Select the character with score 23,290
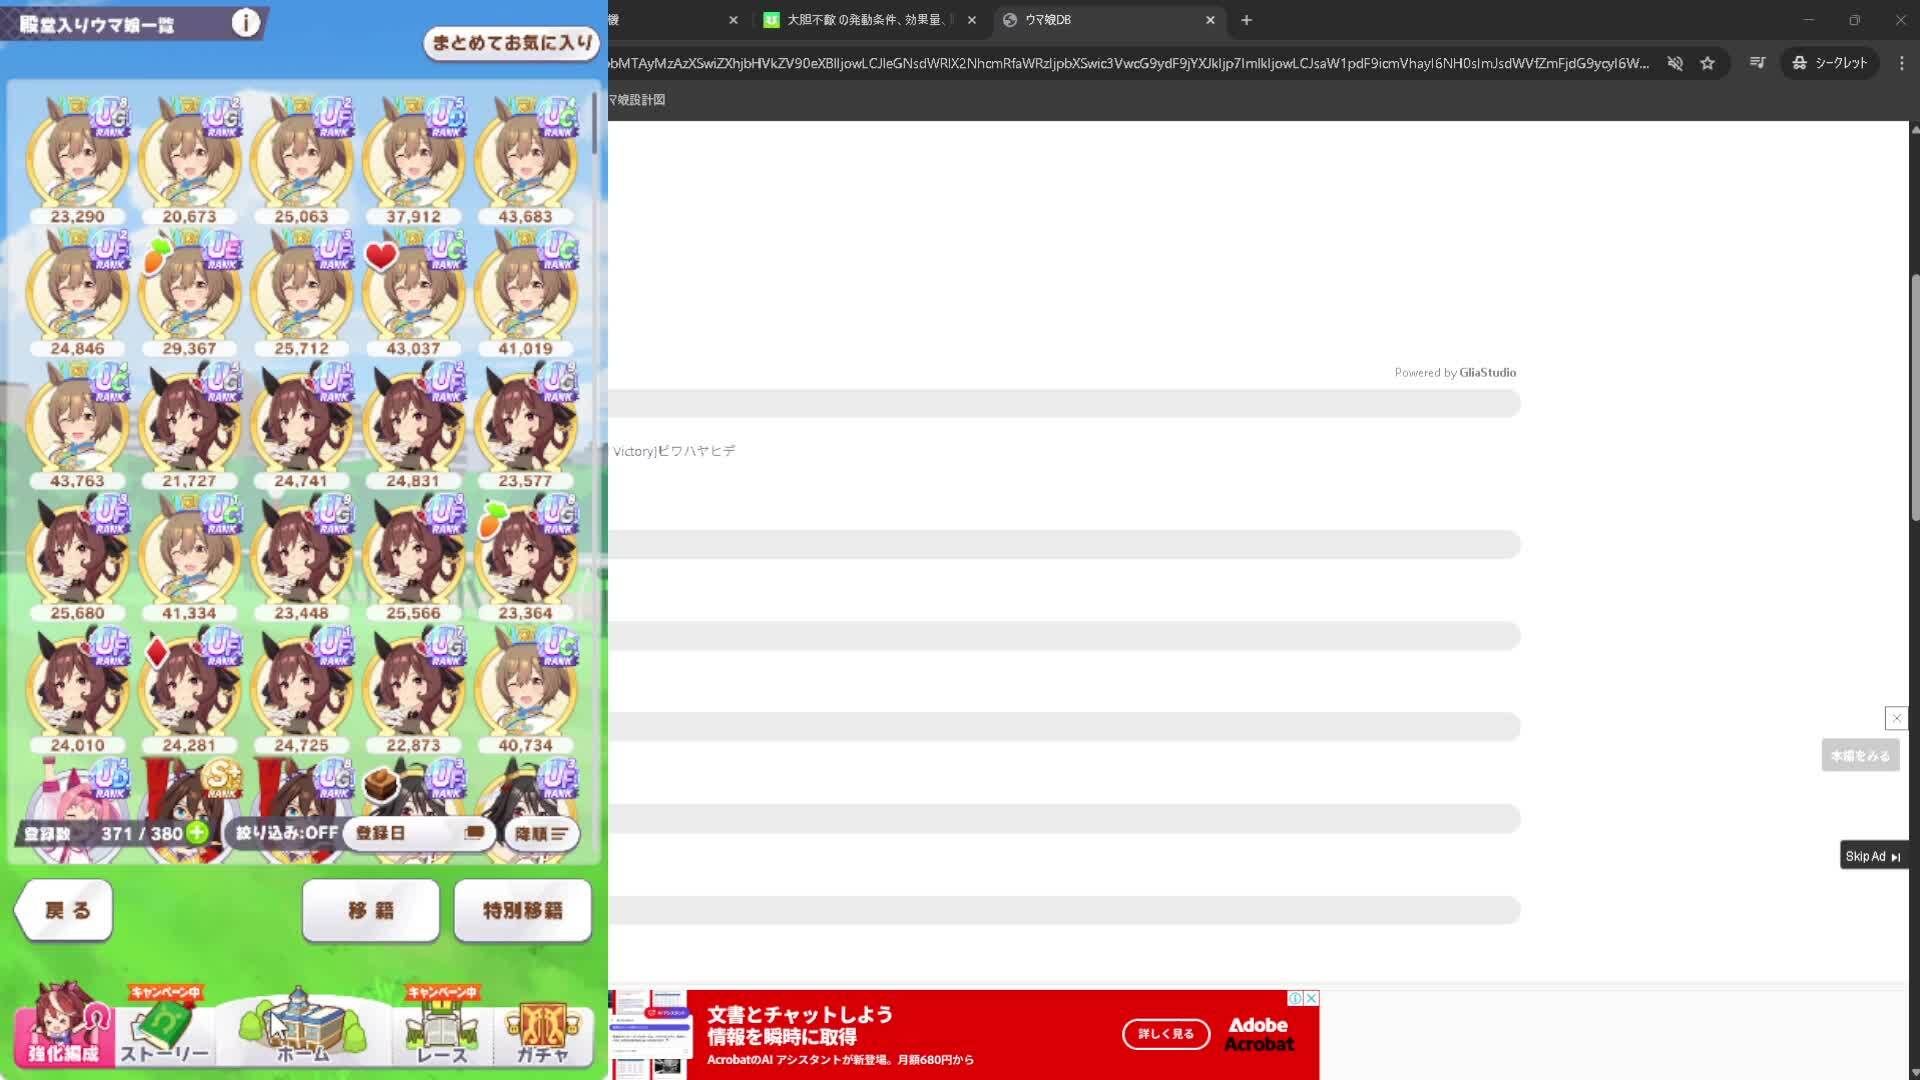 click(77, 160)
